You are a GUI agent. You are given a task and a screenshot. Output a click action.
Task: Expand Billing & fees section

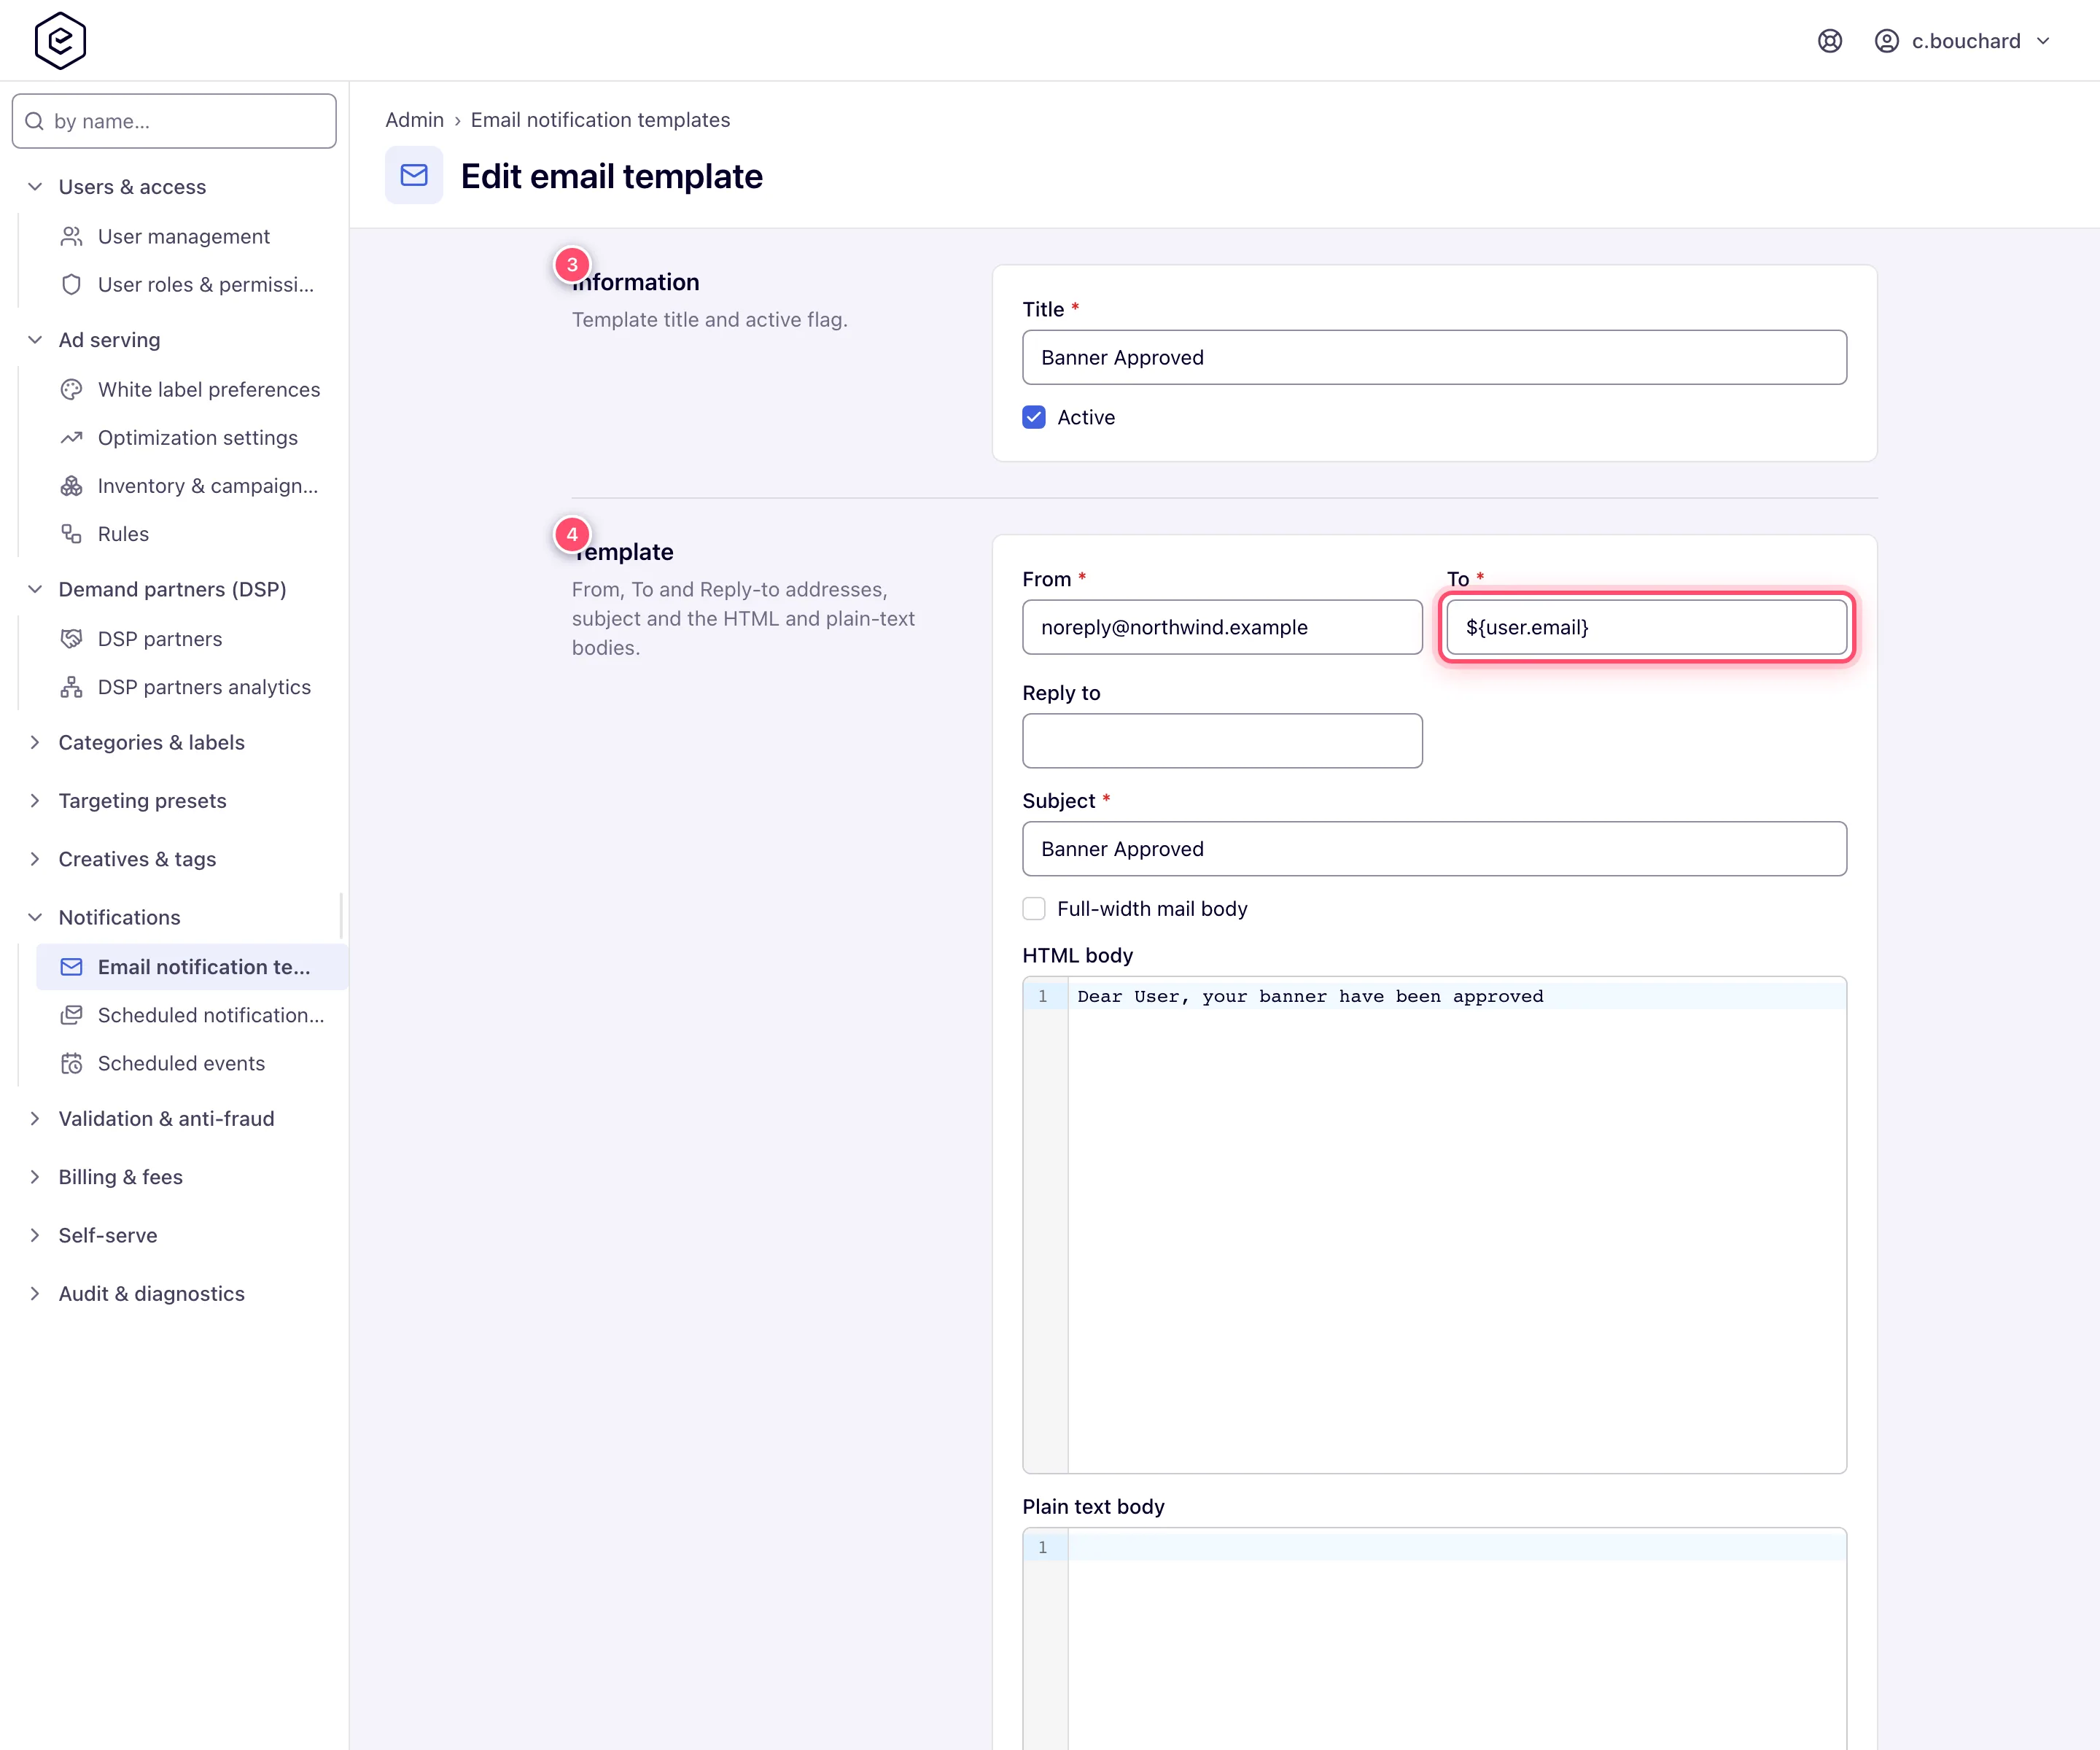click(x=35, y=1177)
